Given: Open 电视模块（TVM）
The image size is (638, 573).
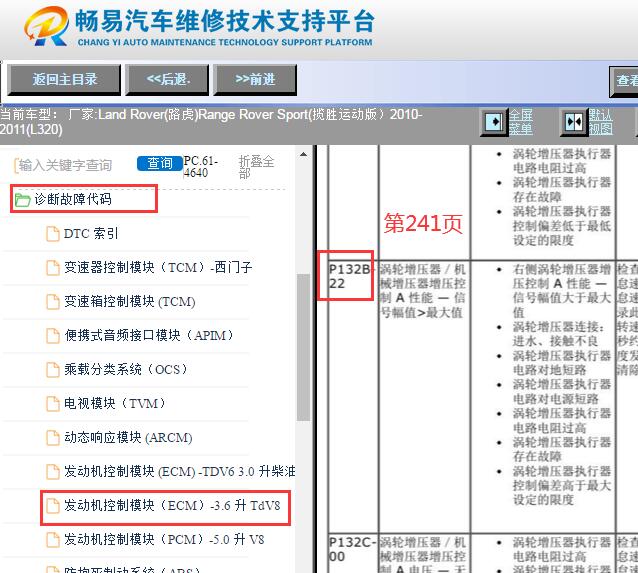Looking at the screenshot, I should click(114, 403).
